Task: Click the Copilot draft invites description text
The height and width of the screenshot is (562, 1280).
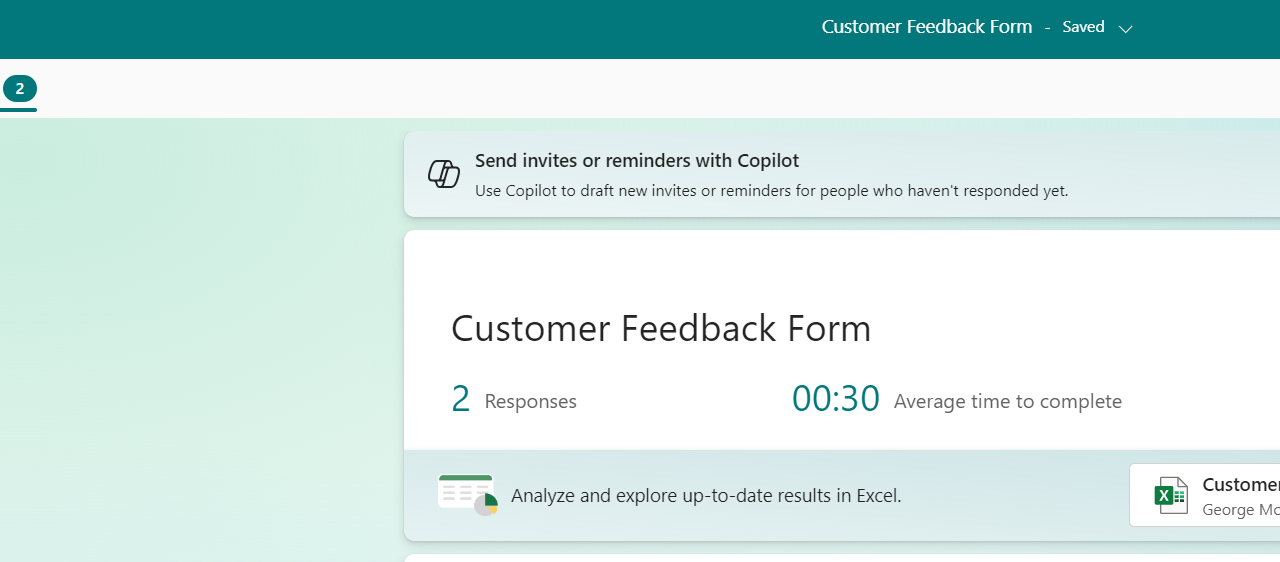Action: [x=771, y=190]
